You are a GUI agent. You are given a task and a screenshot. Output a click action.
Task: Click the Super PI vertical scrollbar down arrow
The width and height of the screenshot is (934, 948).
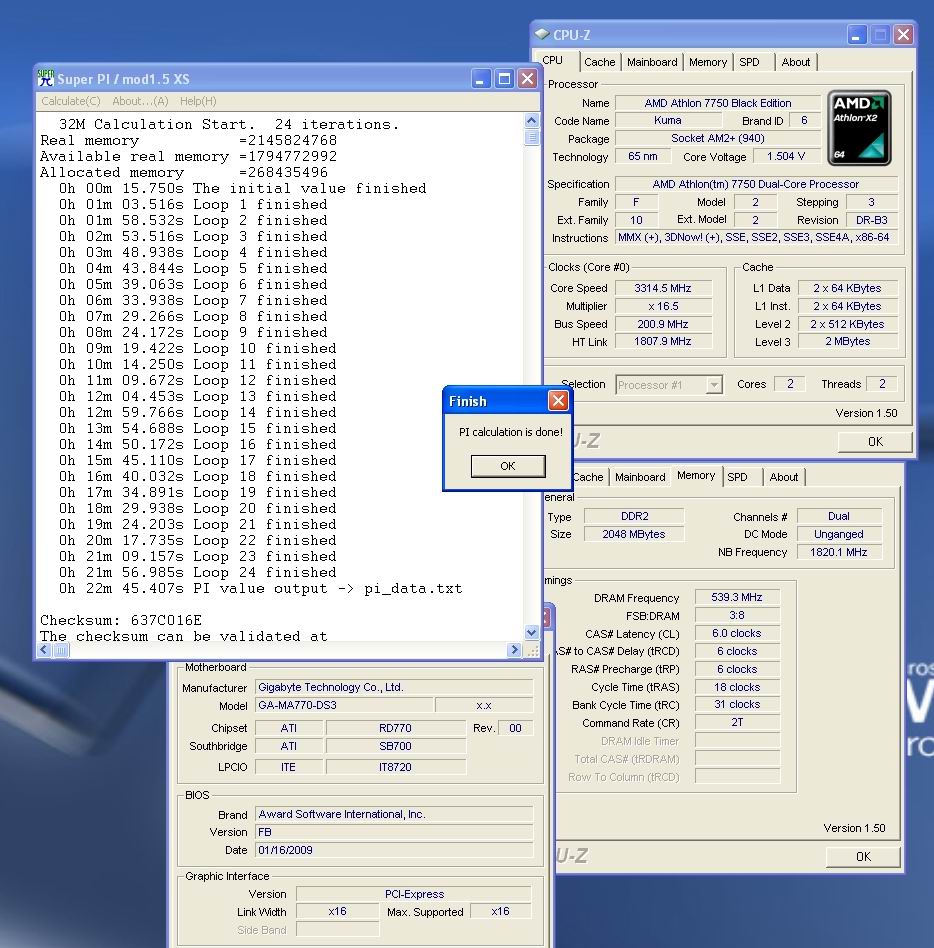coord(531,632)
